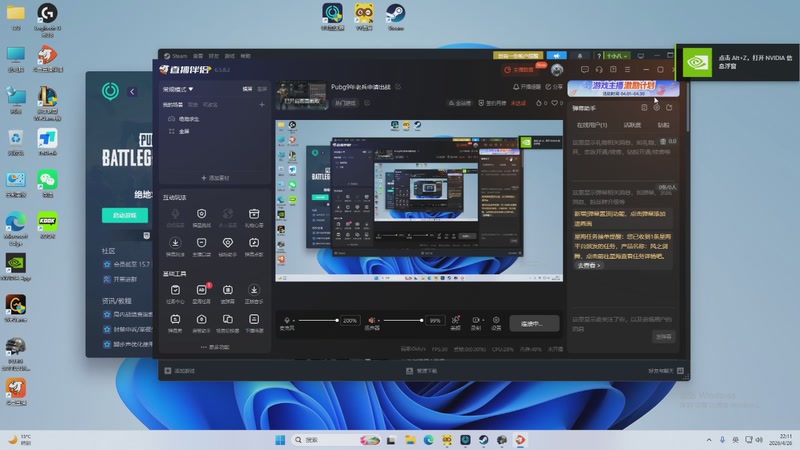Click the share icon next to 分享
800x450 pixels.
(548, 87)
